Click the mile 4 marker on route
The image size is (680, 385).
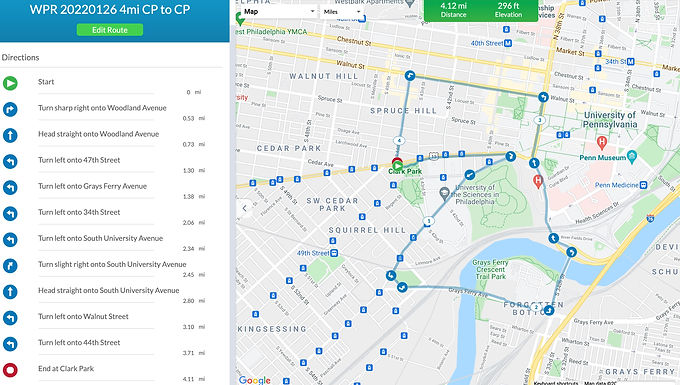pos(399,140)
